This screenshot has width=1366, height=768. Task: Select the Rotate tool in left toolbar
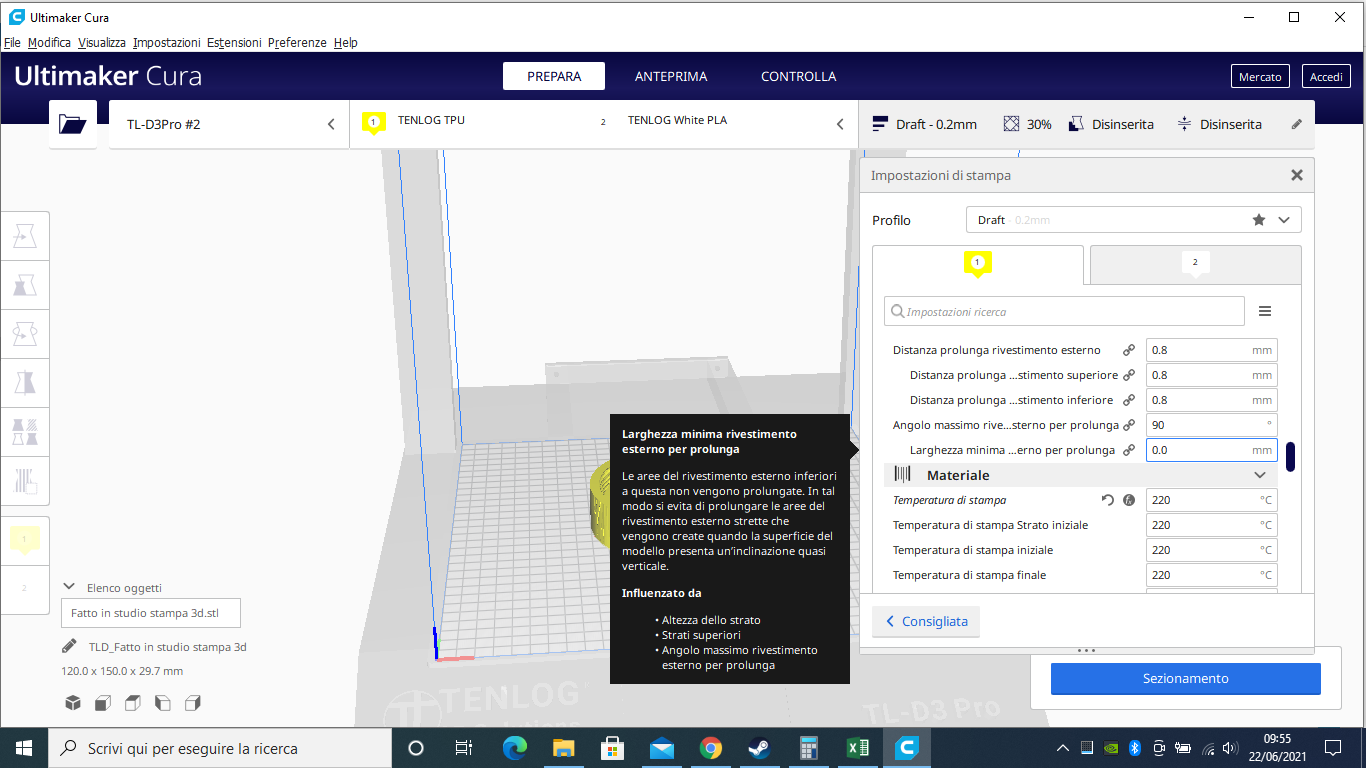point(25,334)
